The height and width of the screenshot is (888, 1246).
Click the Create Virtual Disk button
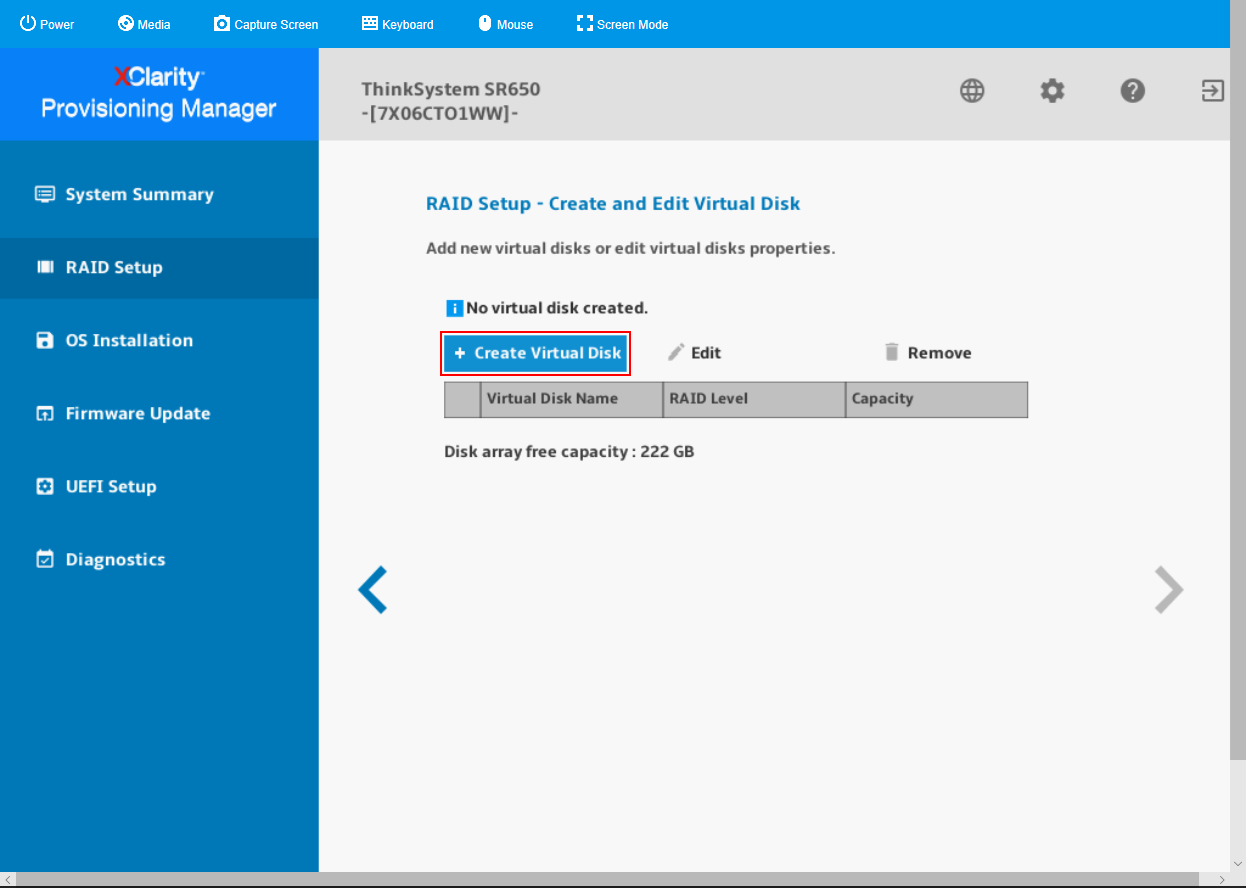point(535,353)
